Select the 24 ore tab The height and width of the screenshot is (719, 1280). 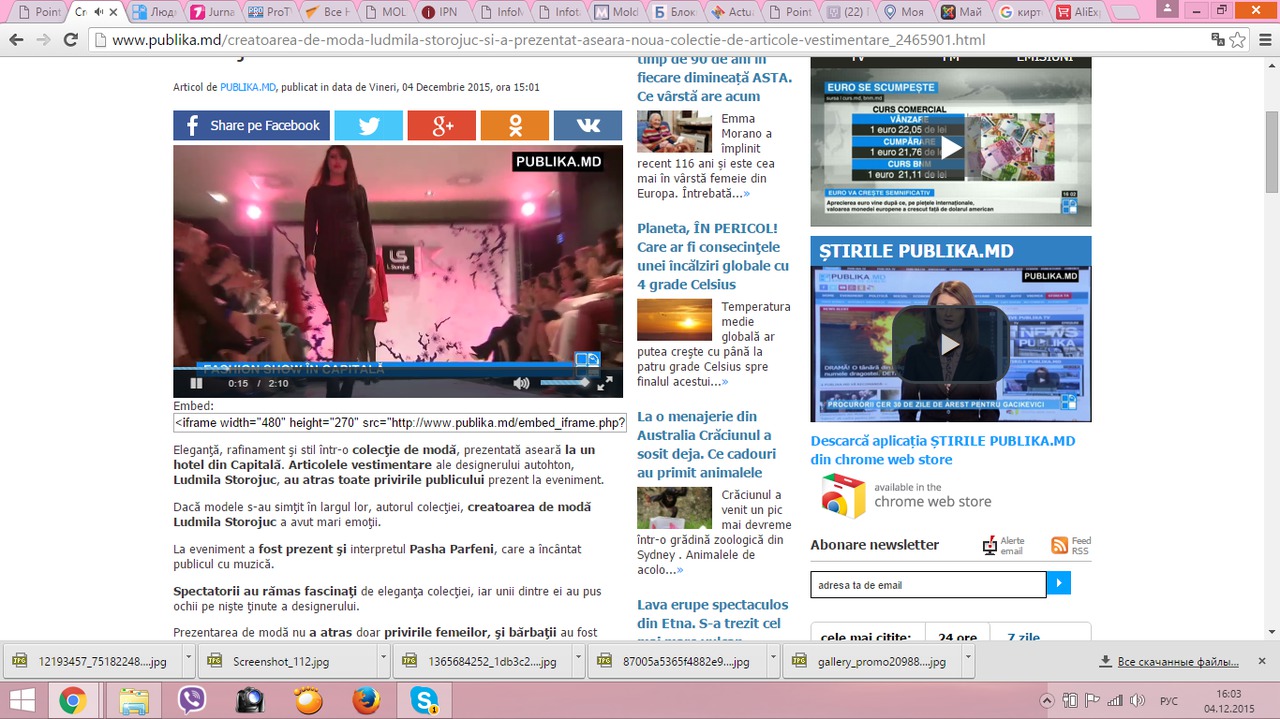pyautogui.click(x=957, y=637)
